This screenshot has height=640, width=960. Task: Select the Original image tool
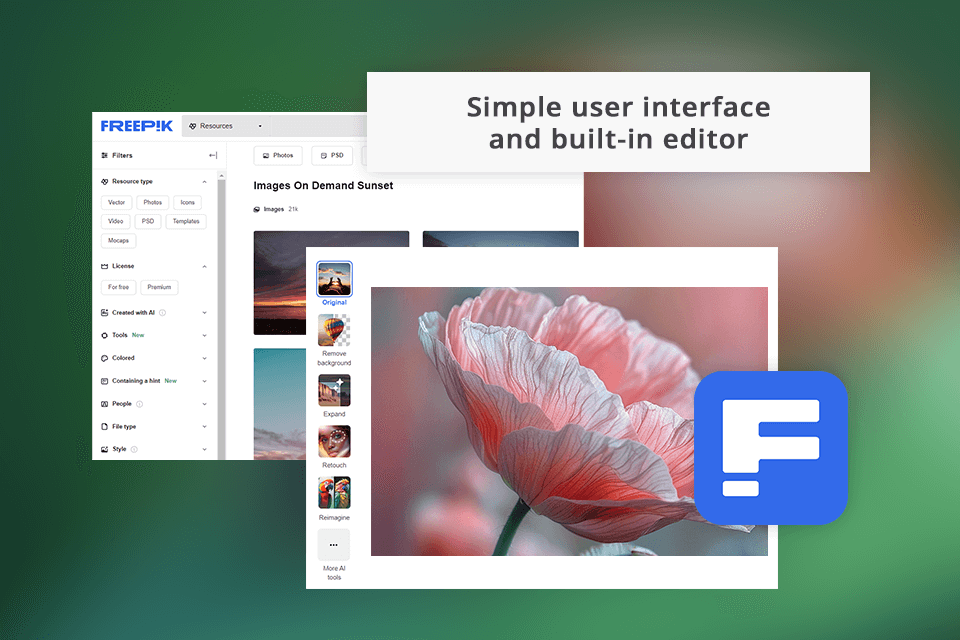[x=334, y=284]
